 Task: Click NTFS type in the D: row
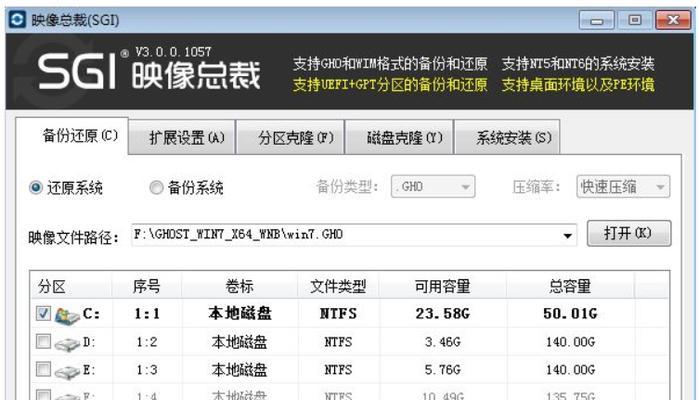[x=338, y=342]
